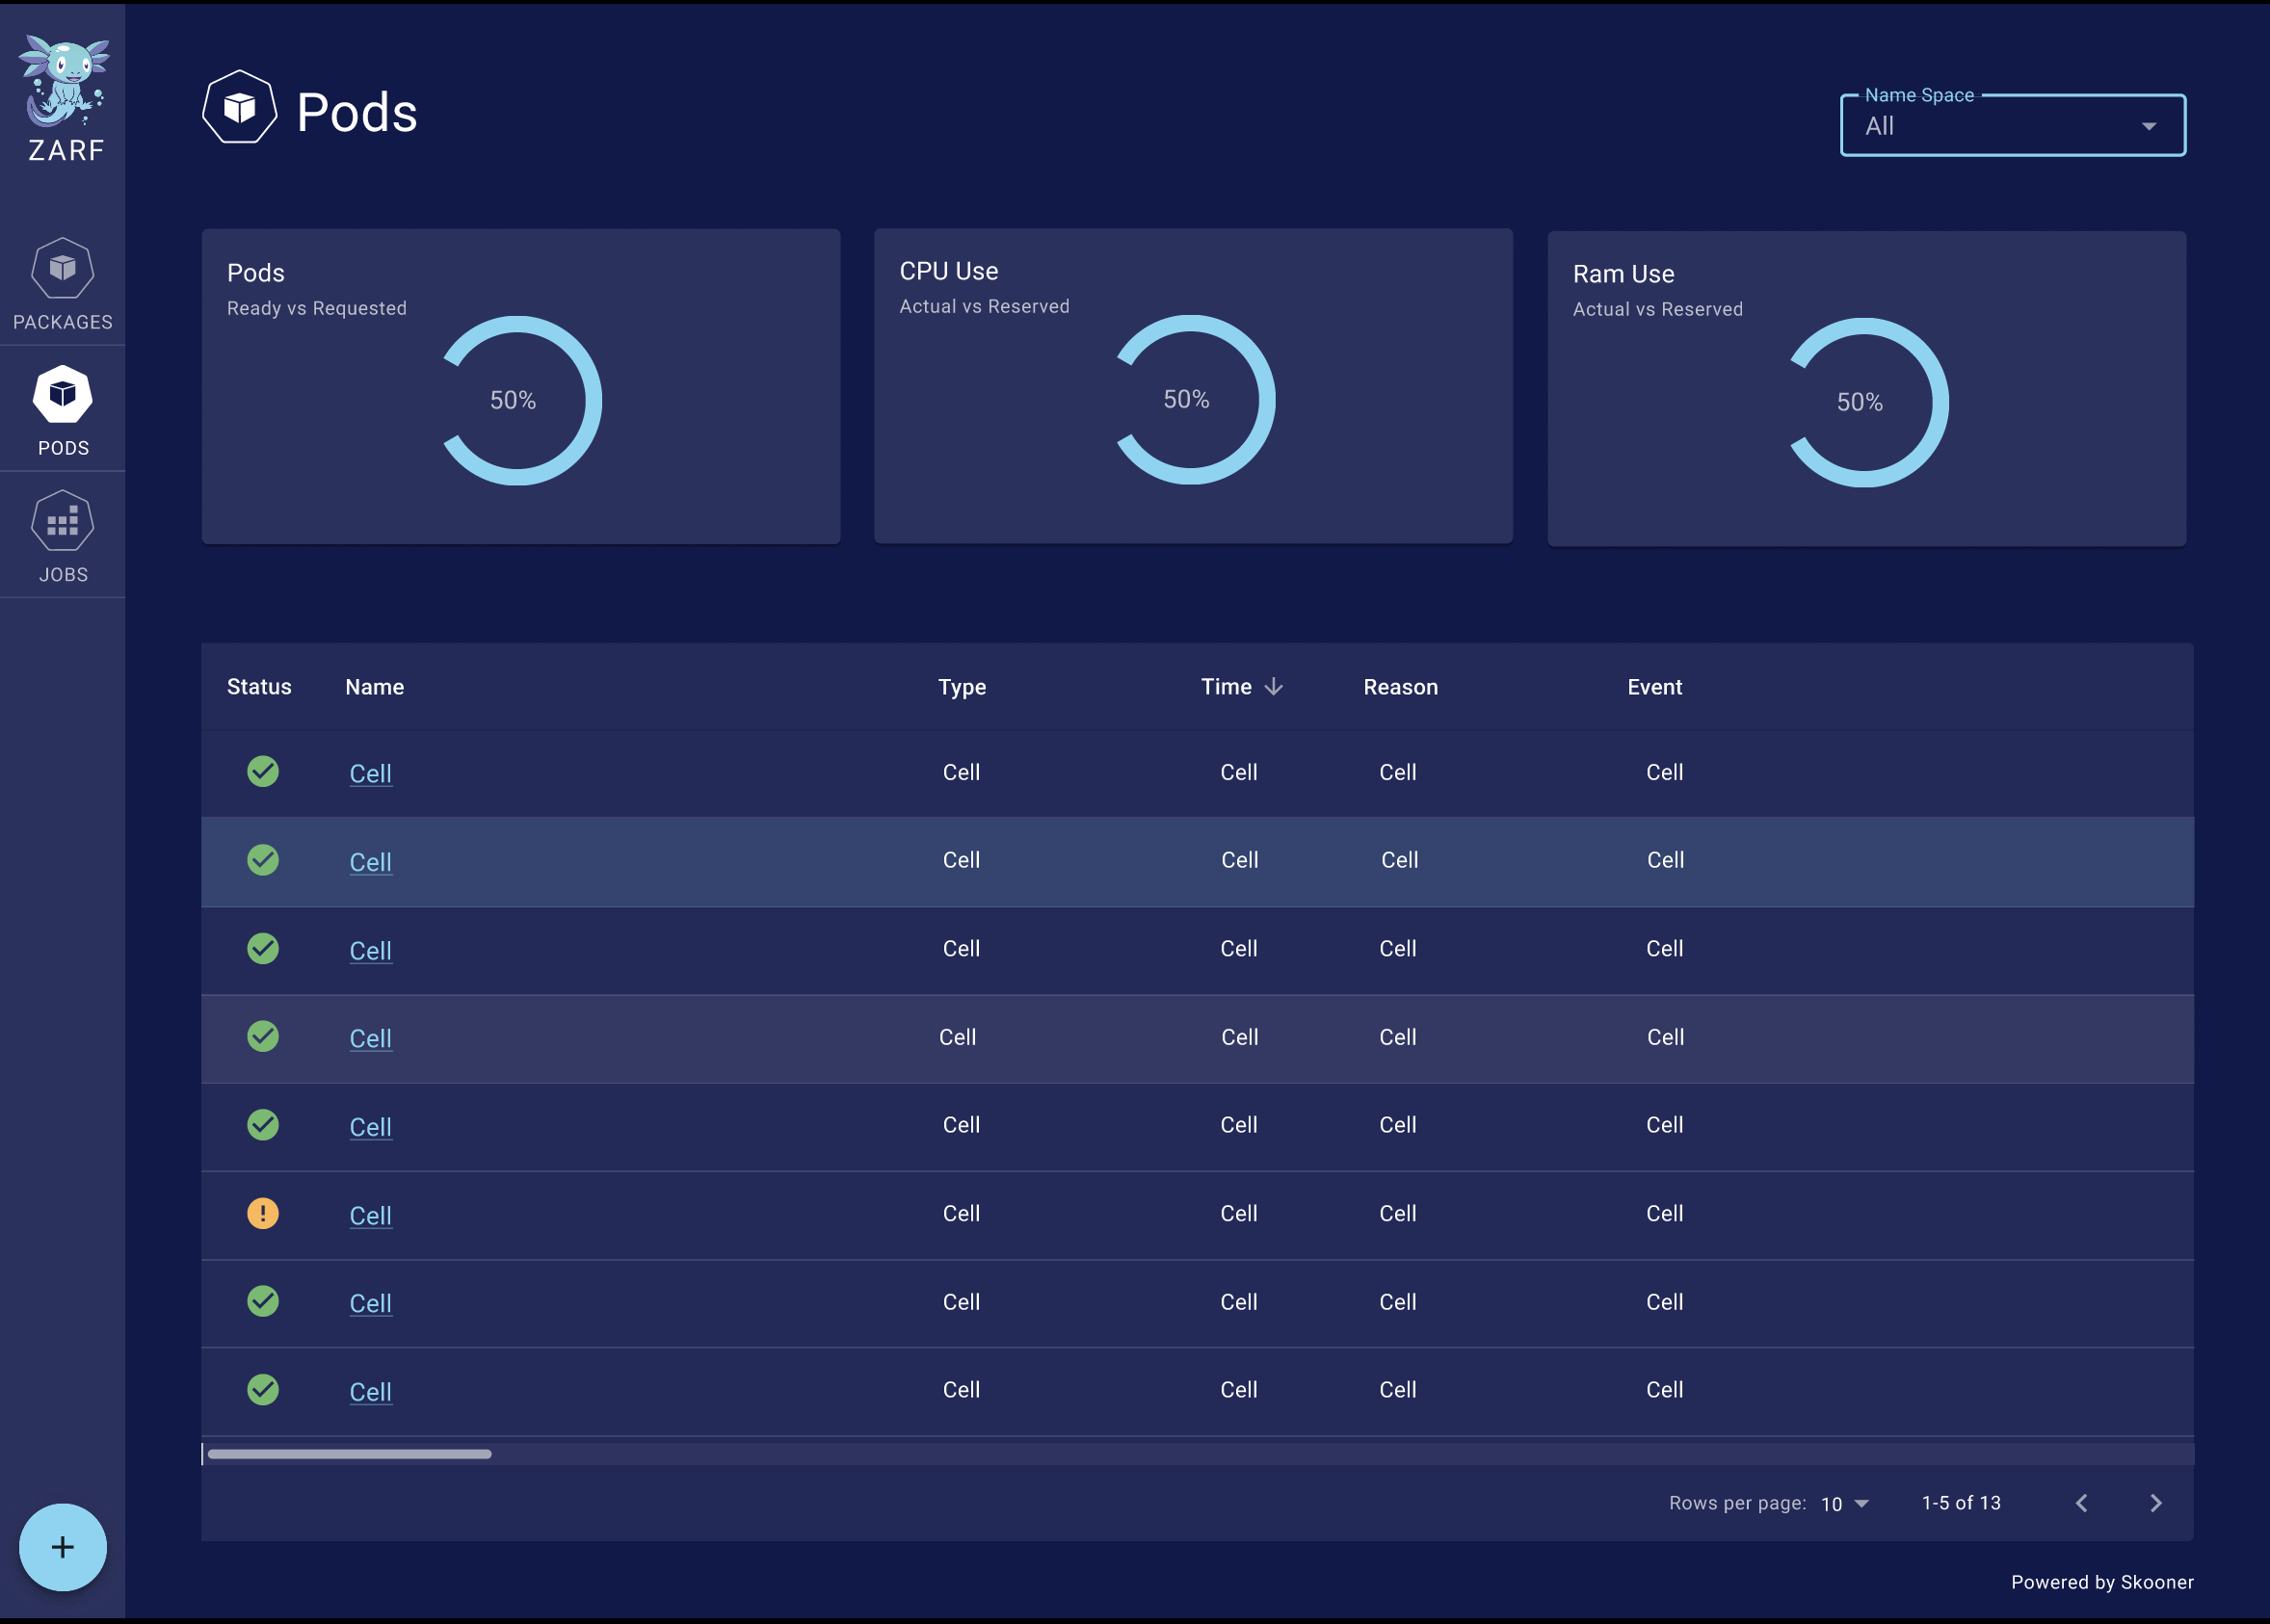Click the green check status icon on the first row
Screen dimensions: 2270x1624
pos(263,771)
